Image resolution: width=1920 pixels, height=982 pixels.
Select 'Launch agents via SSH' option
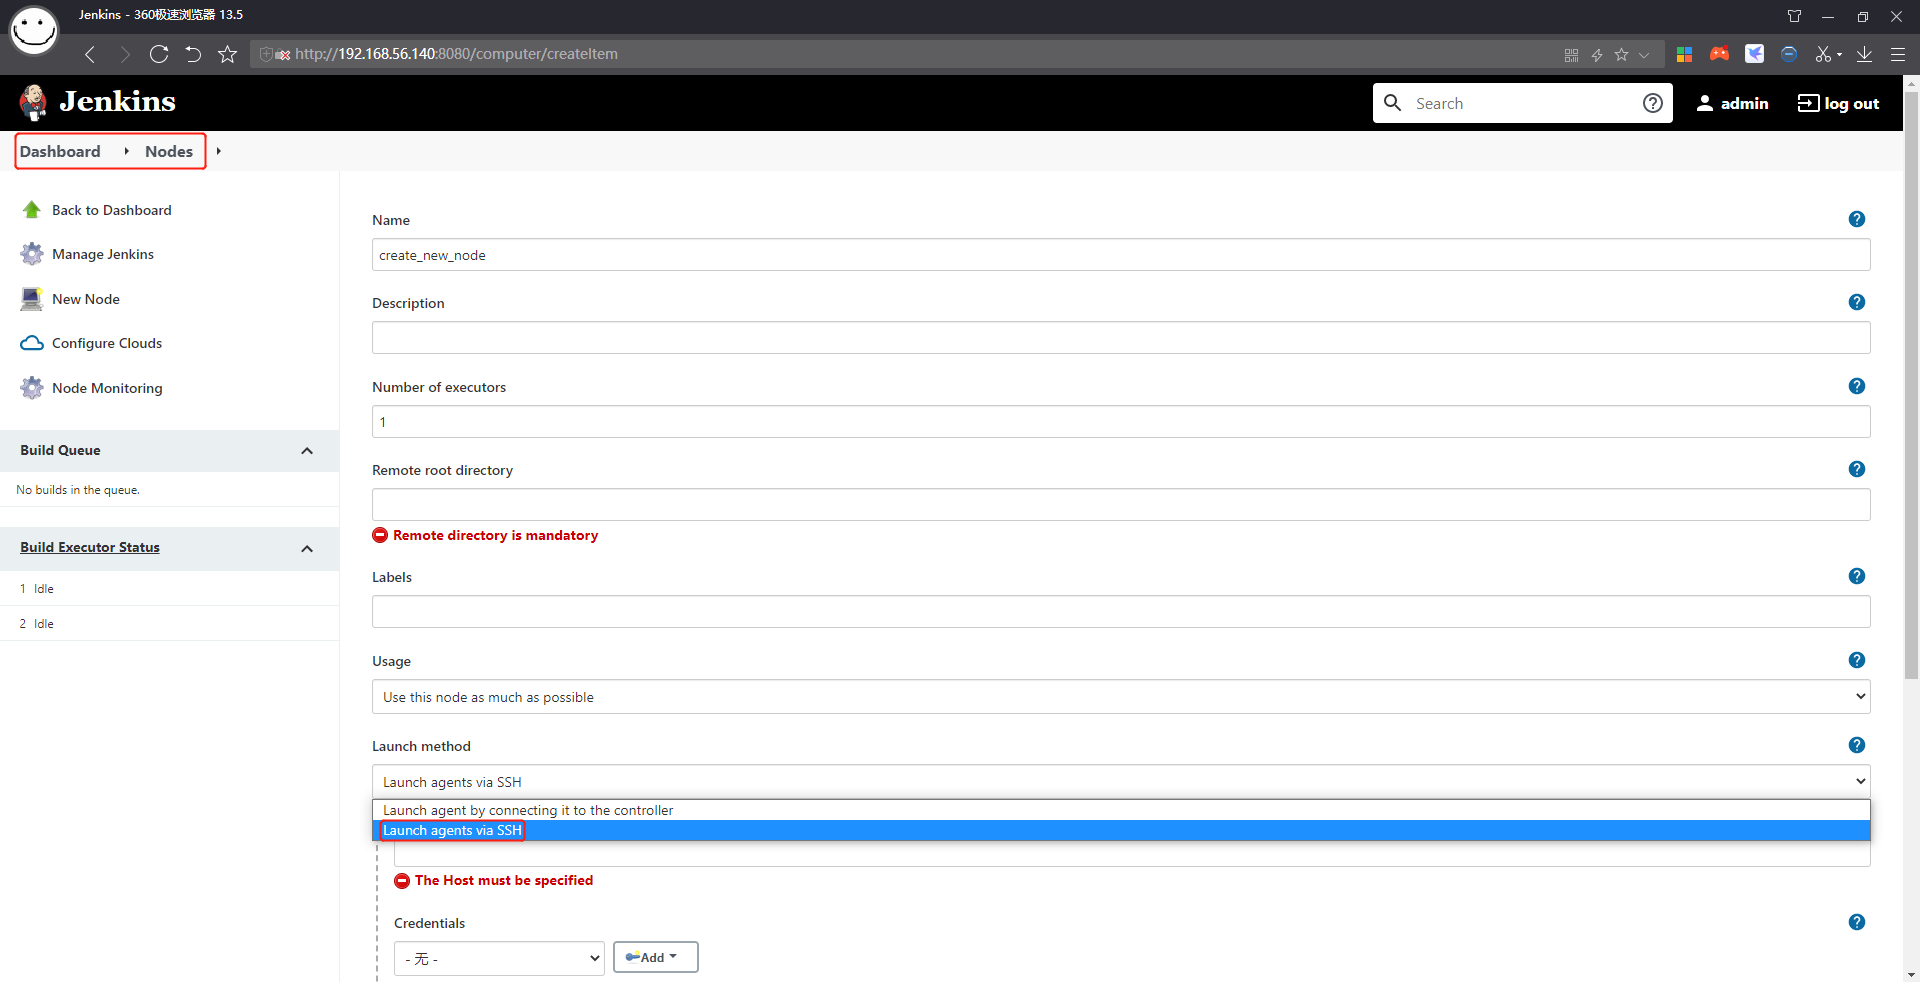pyautogui.click(x=1121, y=830)
